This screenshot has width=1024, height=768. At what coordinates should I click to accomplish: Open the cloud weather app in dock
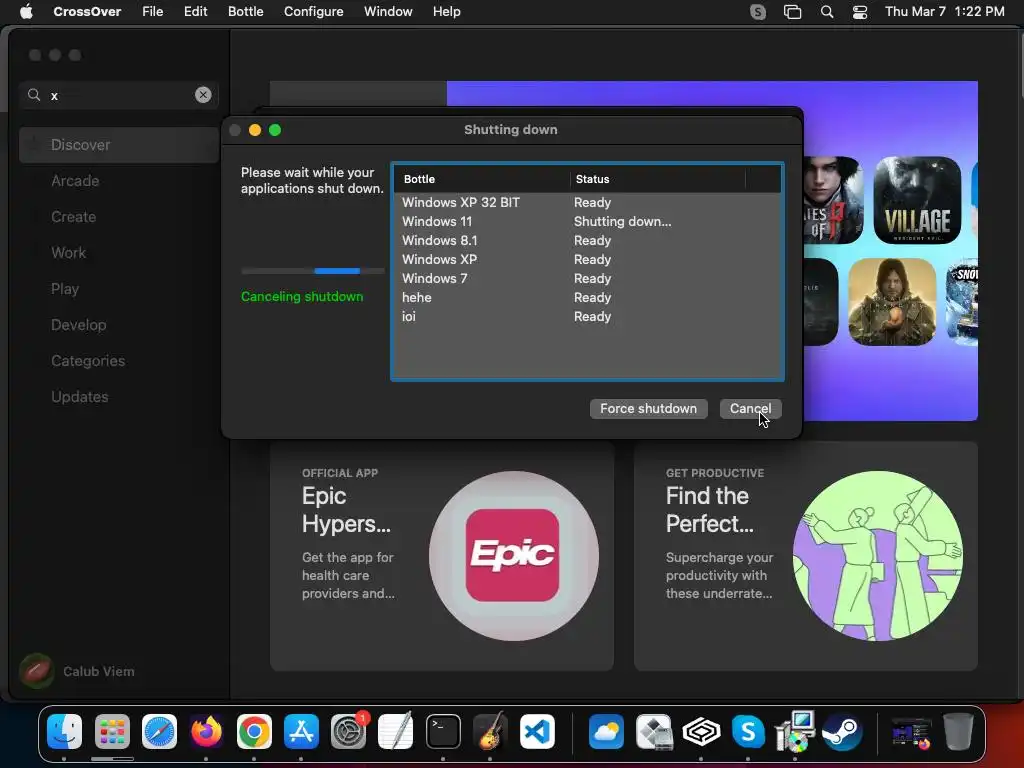pyautogui.click(x=607, y=731)
